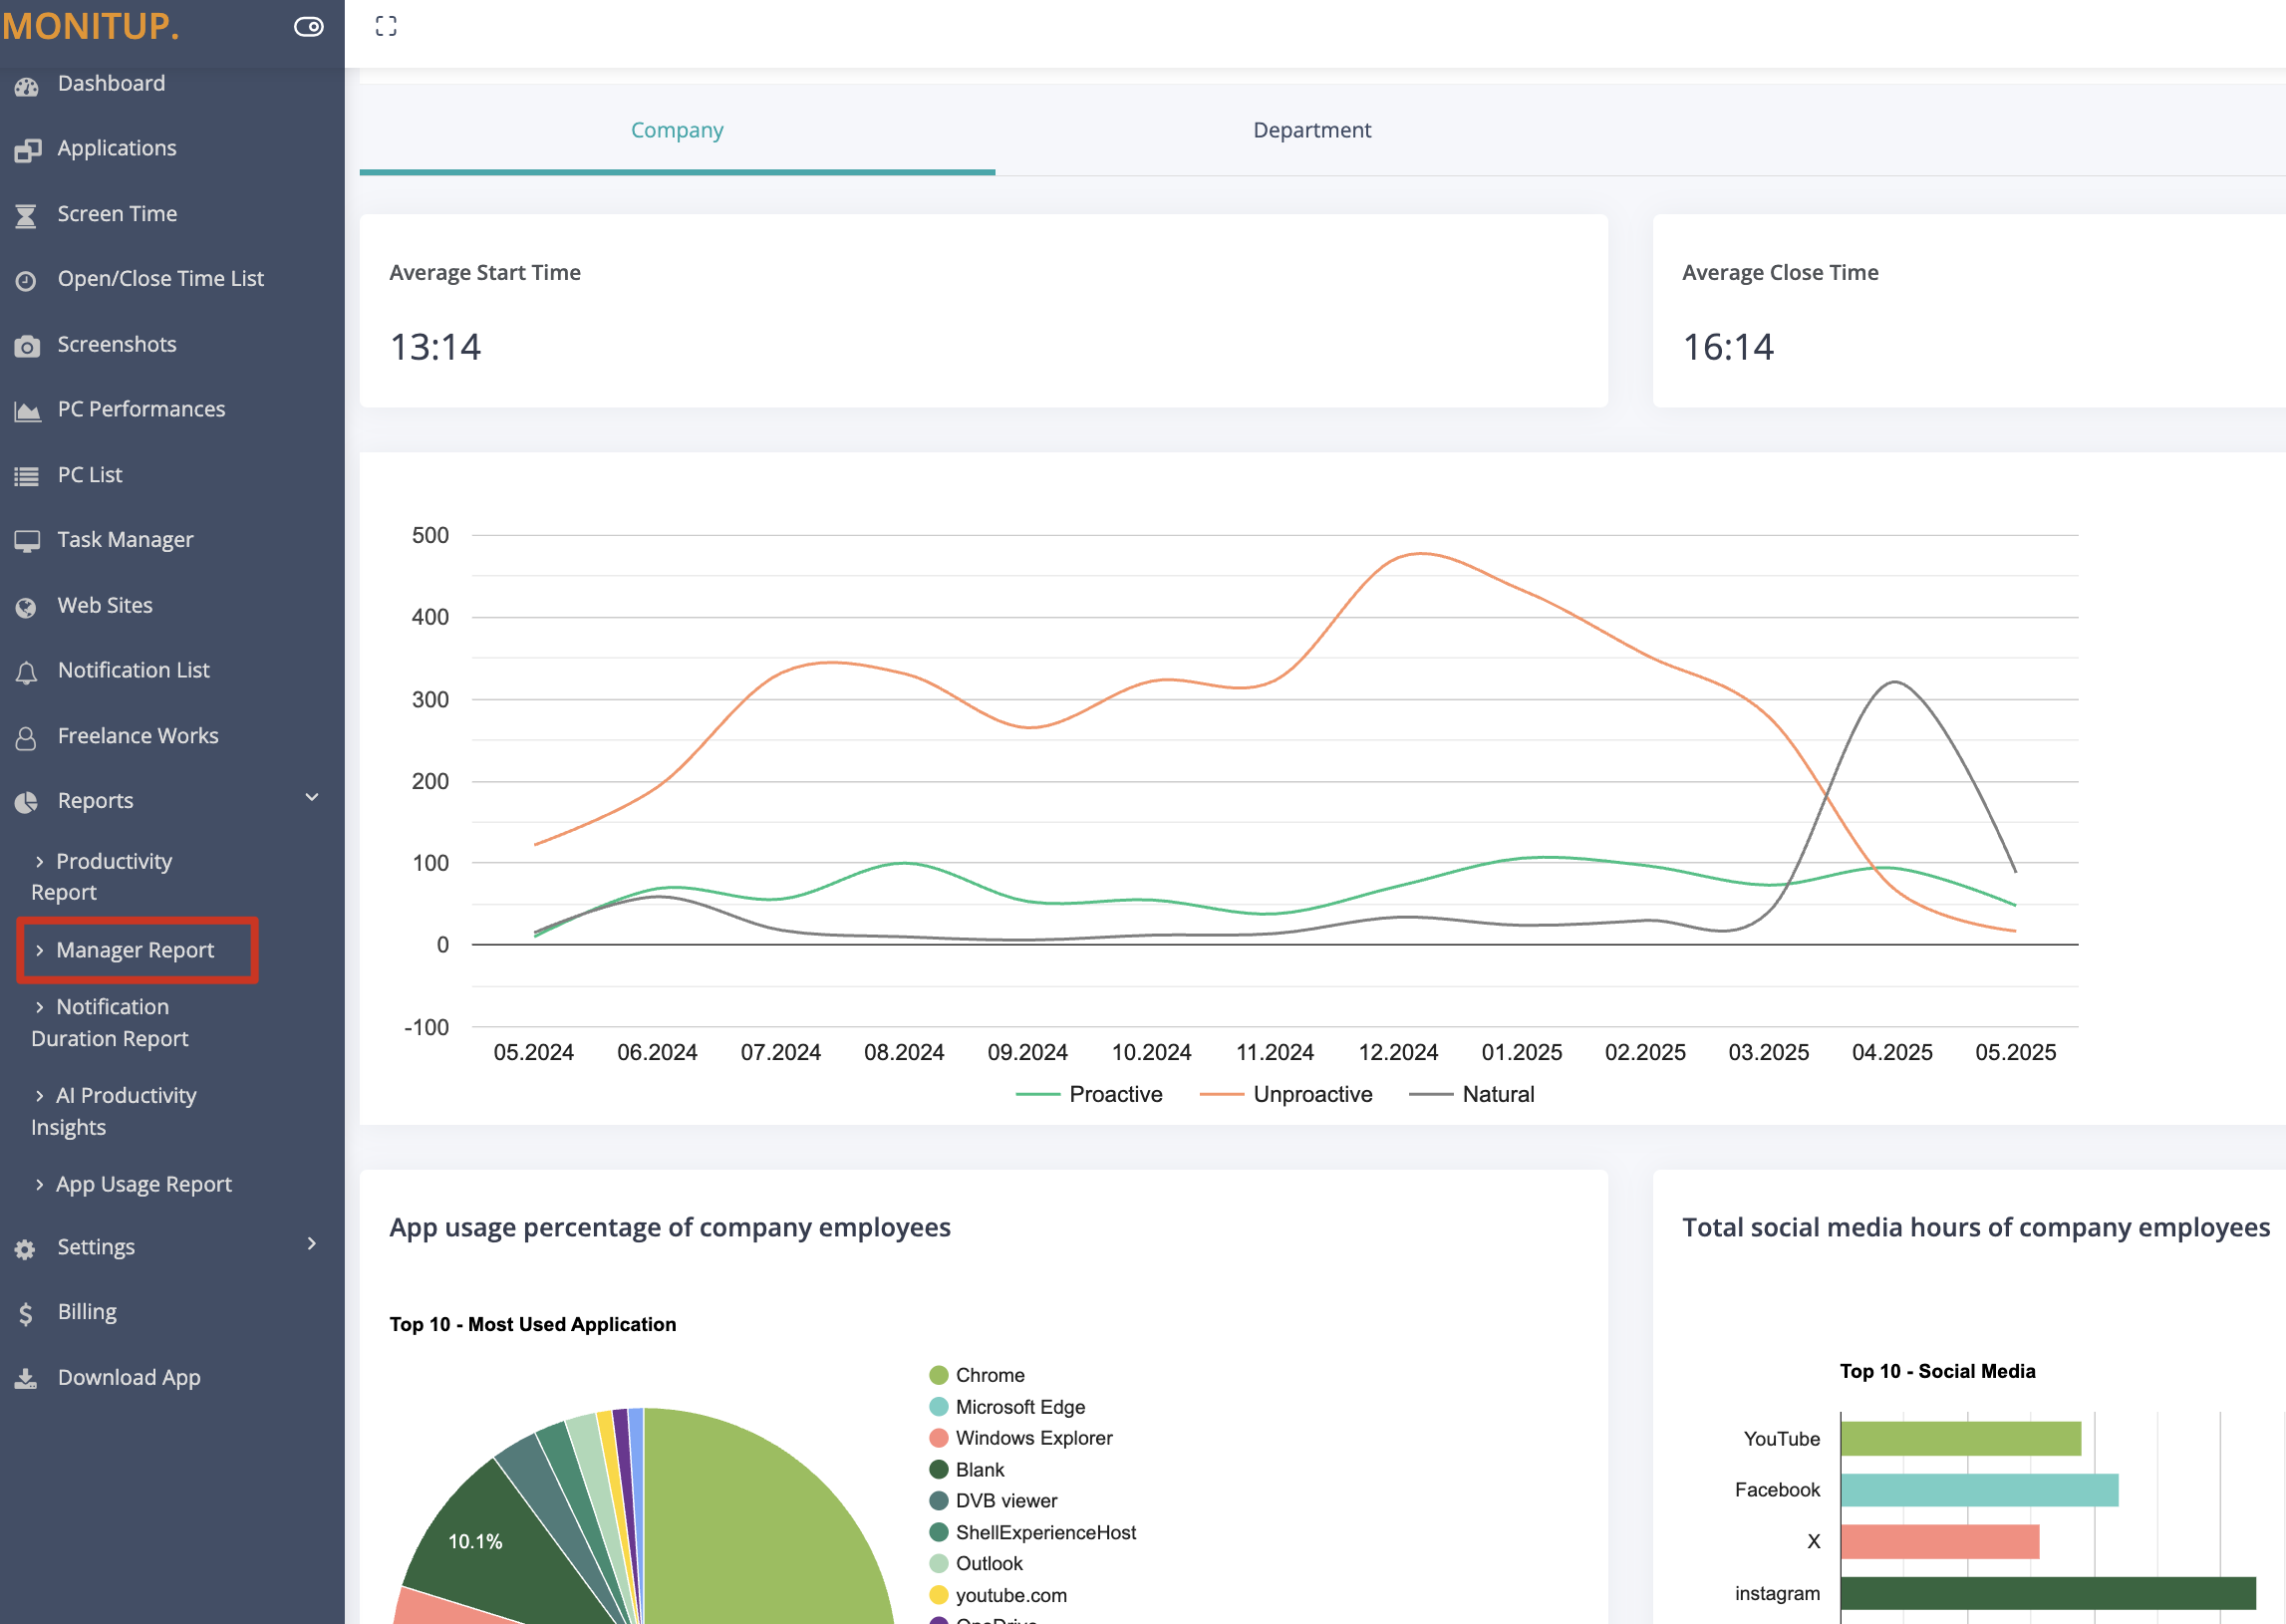Open the Notification Duration Report link
The width and height of the screenshot is (2286, 1624).
coord(109,1022)
